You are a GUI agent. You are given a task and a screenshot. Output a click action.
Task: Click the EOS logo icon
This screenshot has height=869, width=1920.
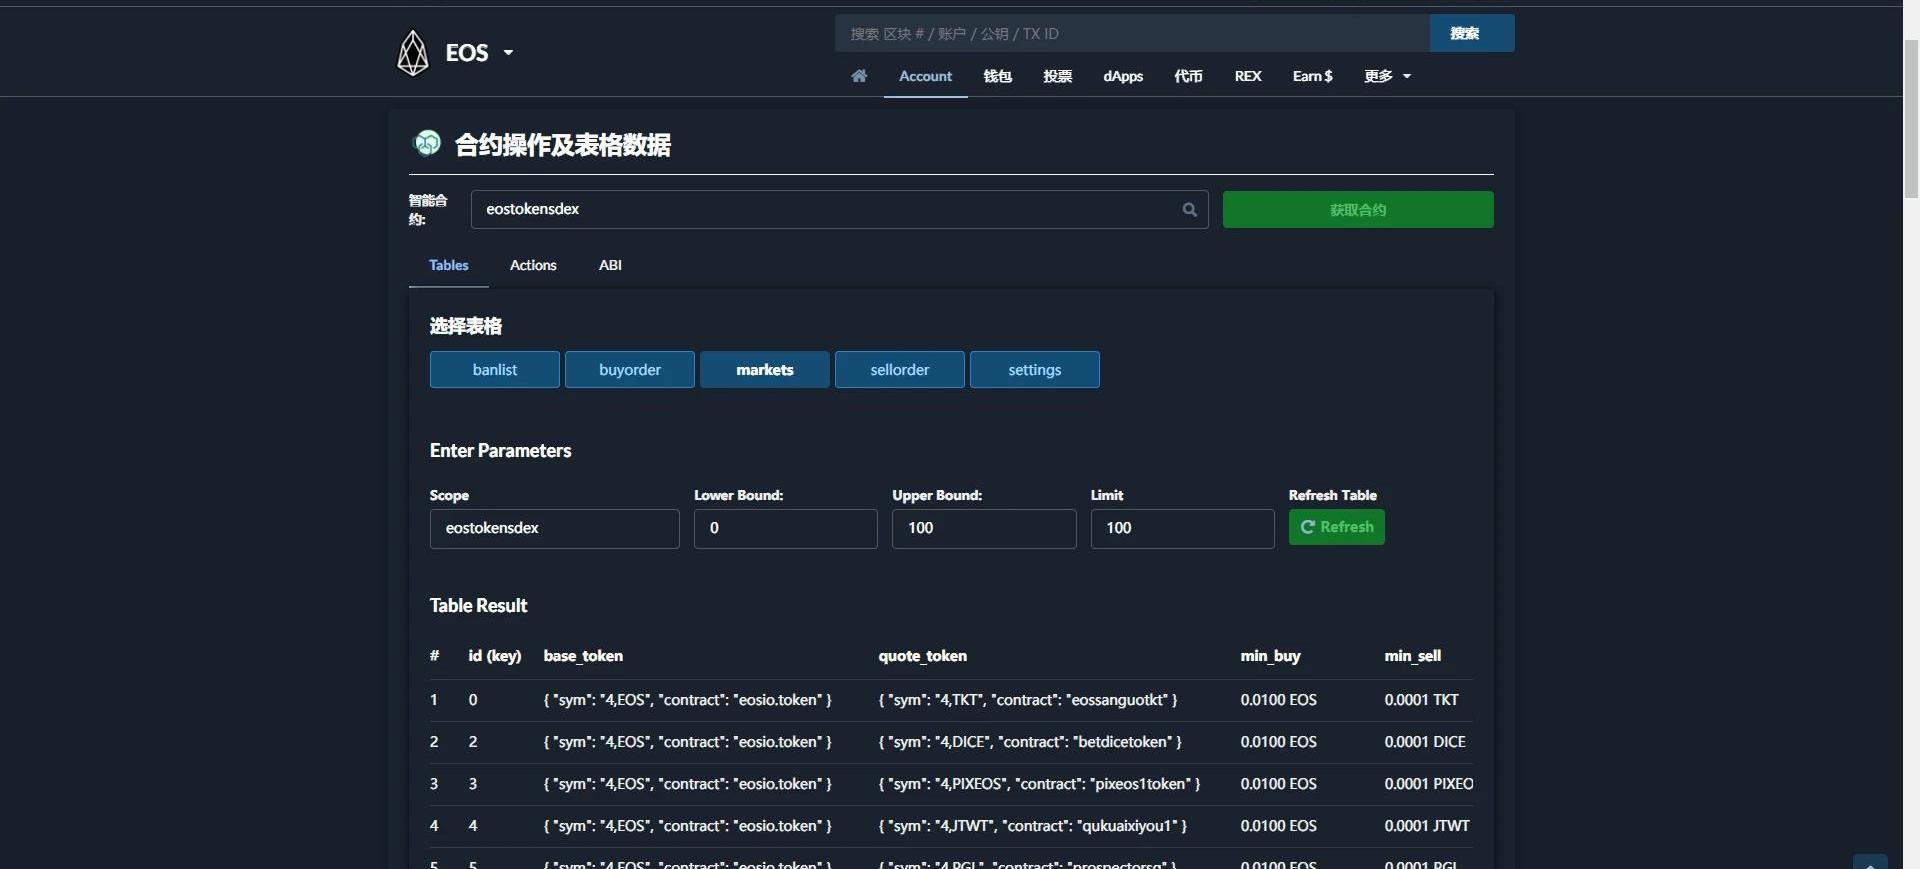pyautogui.click(x=412, y=53)
